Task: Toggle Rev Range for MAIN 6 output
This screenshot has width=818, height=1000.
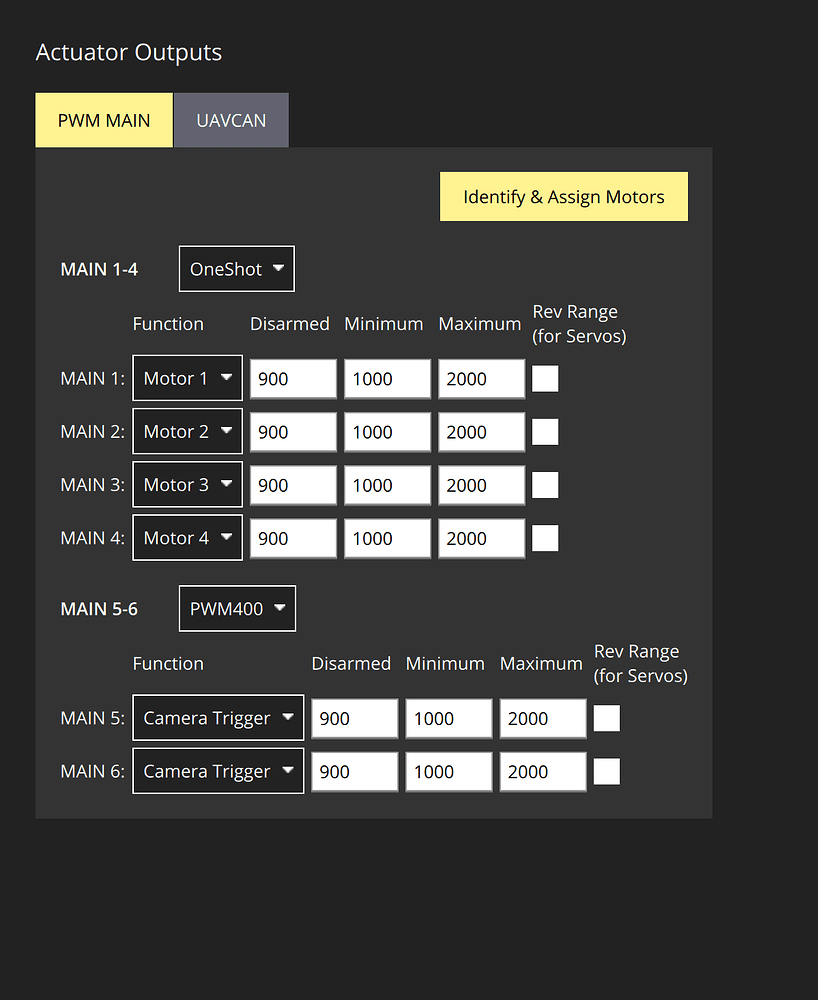Action: 606,770
